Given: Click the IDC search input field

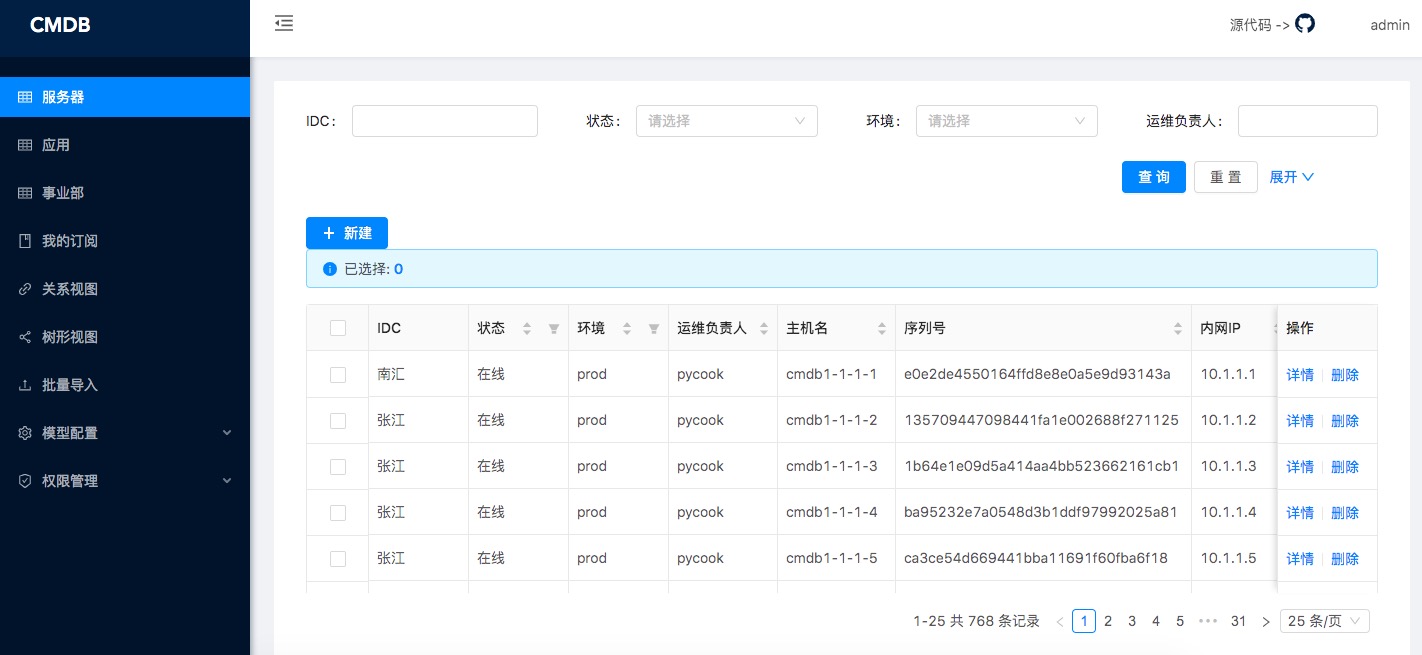Looking at the screenshot, I should pos(444,121).
